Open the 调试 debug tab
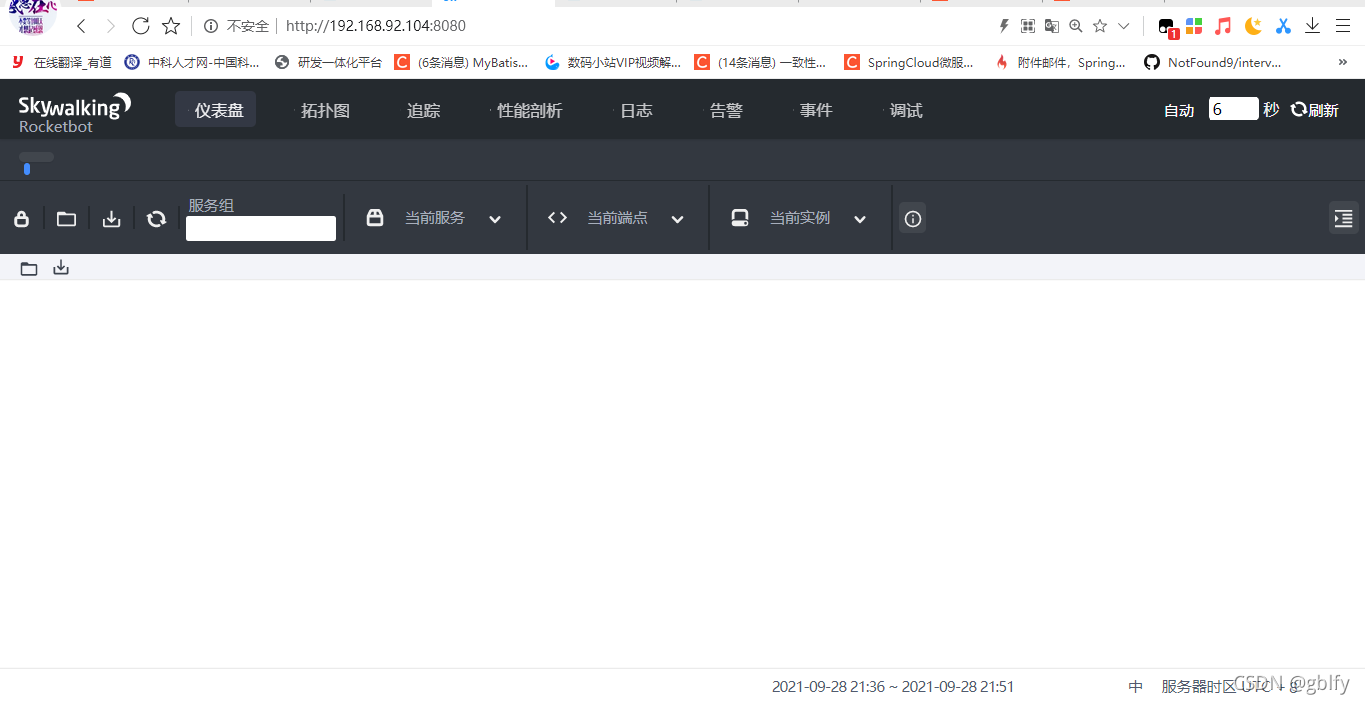This screenshot has height=704, width=1365. (906, 110)
